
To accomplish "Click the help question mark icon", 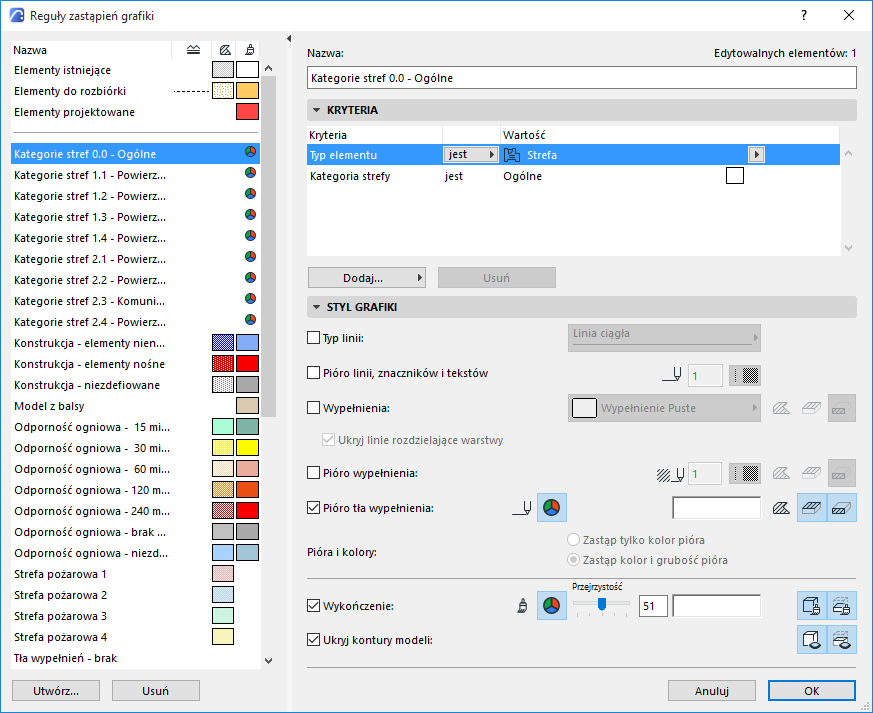I will 803,16.
